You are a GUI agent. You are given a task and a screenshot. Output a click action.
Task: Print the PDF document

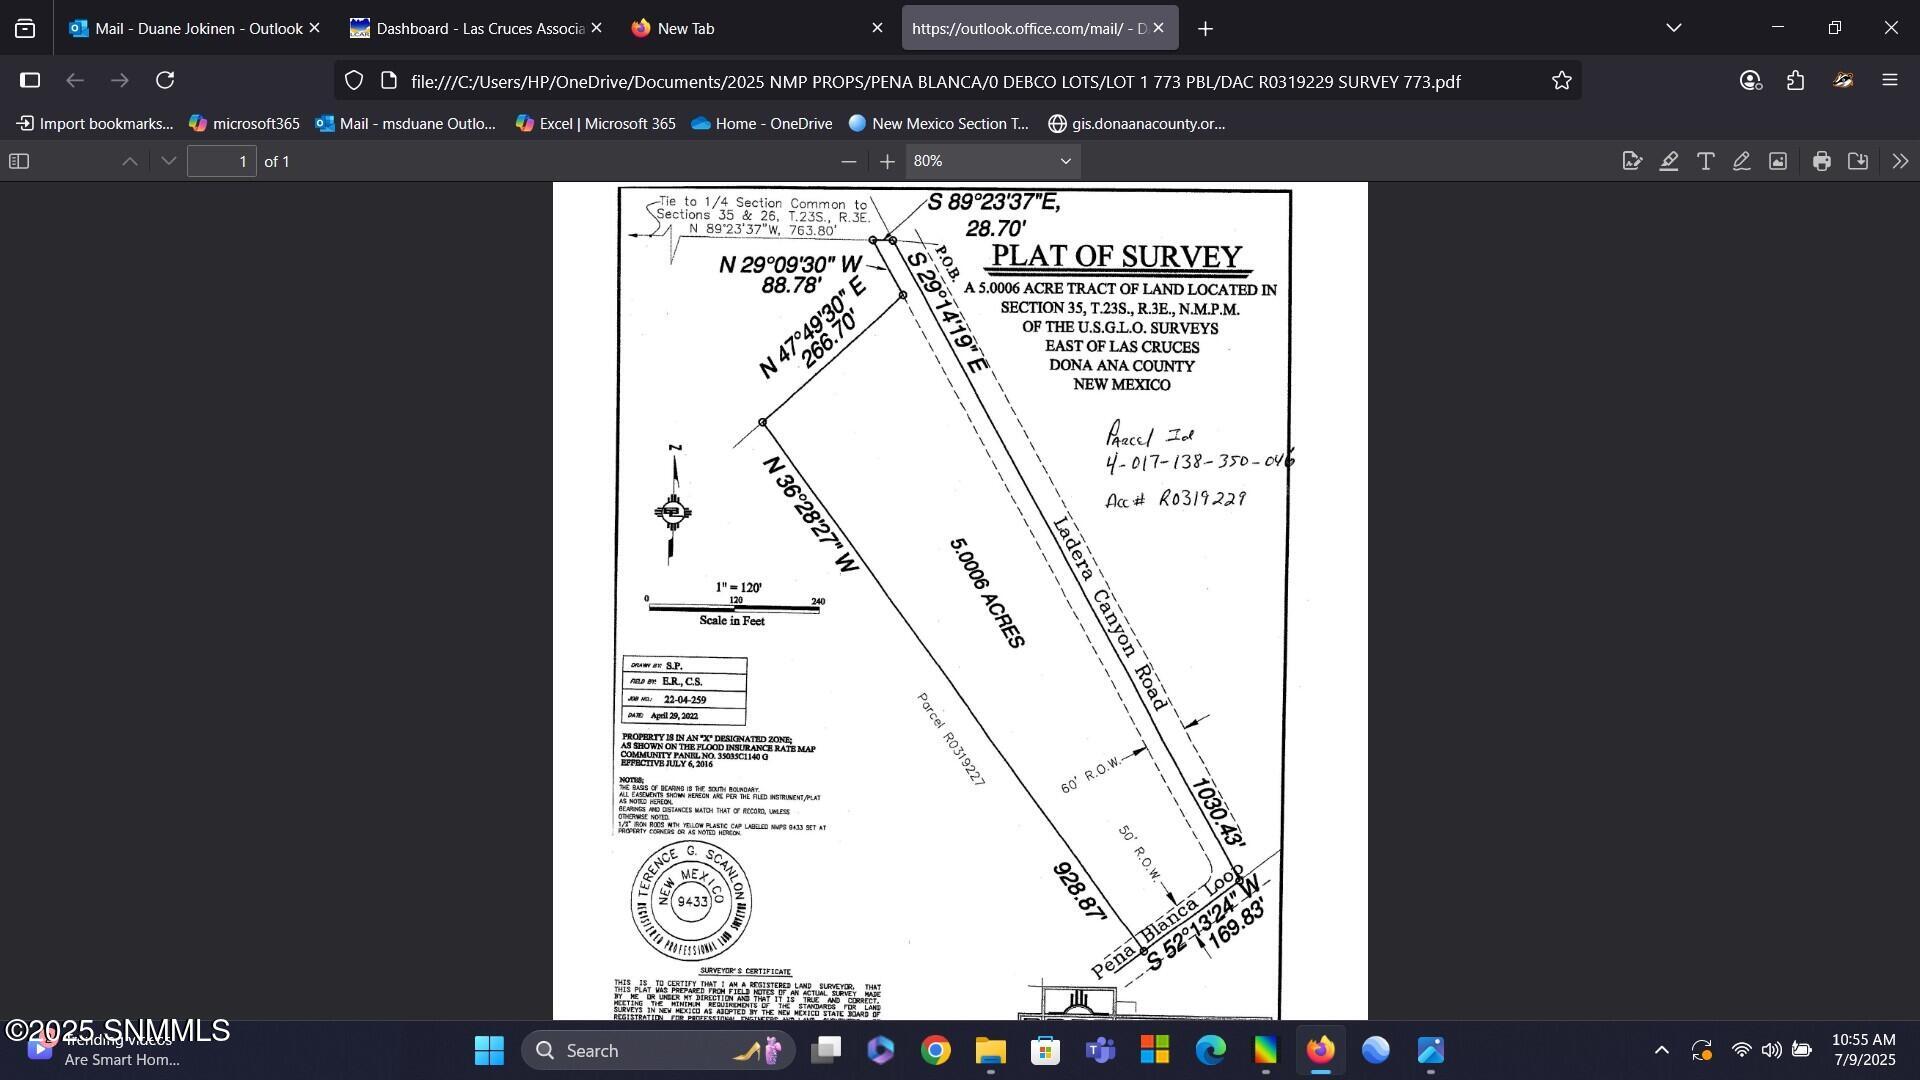[1822, 161]
